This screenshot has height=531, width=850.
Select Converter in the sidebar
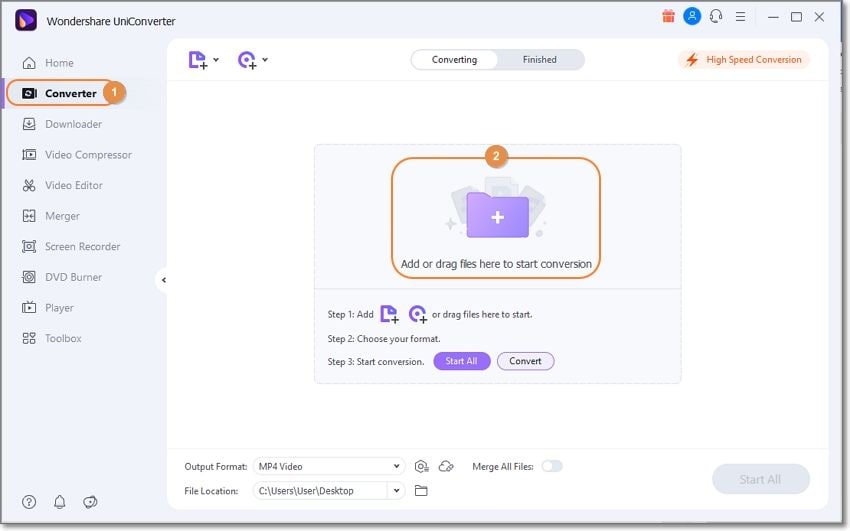pos(70,93)
